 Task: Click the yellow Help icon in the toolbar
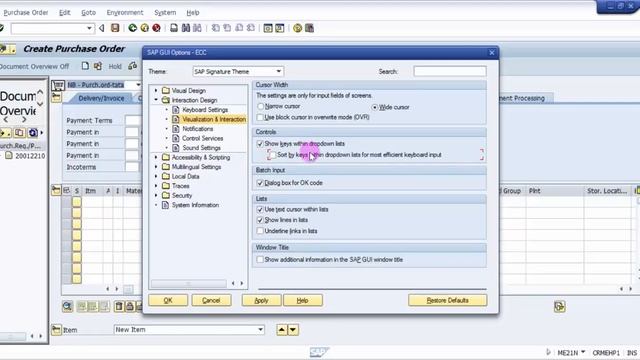298,28
